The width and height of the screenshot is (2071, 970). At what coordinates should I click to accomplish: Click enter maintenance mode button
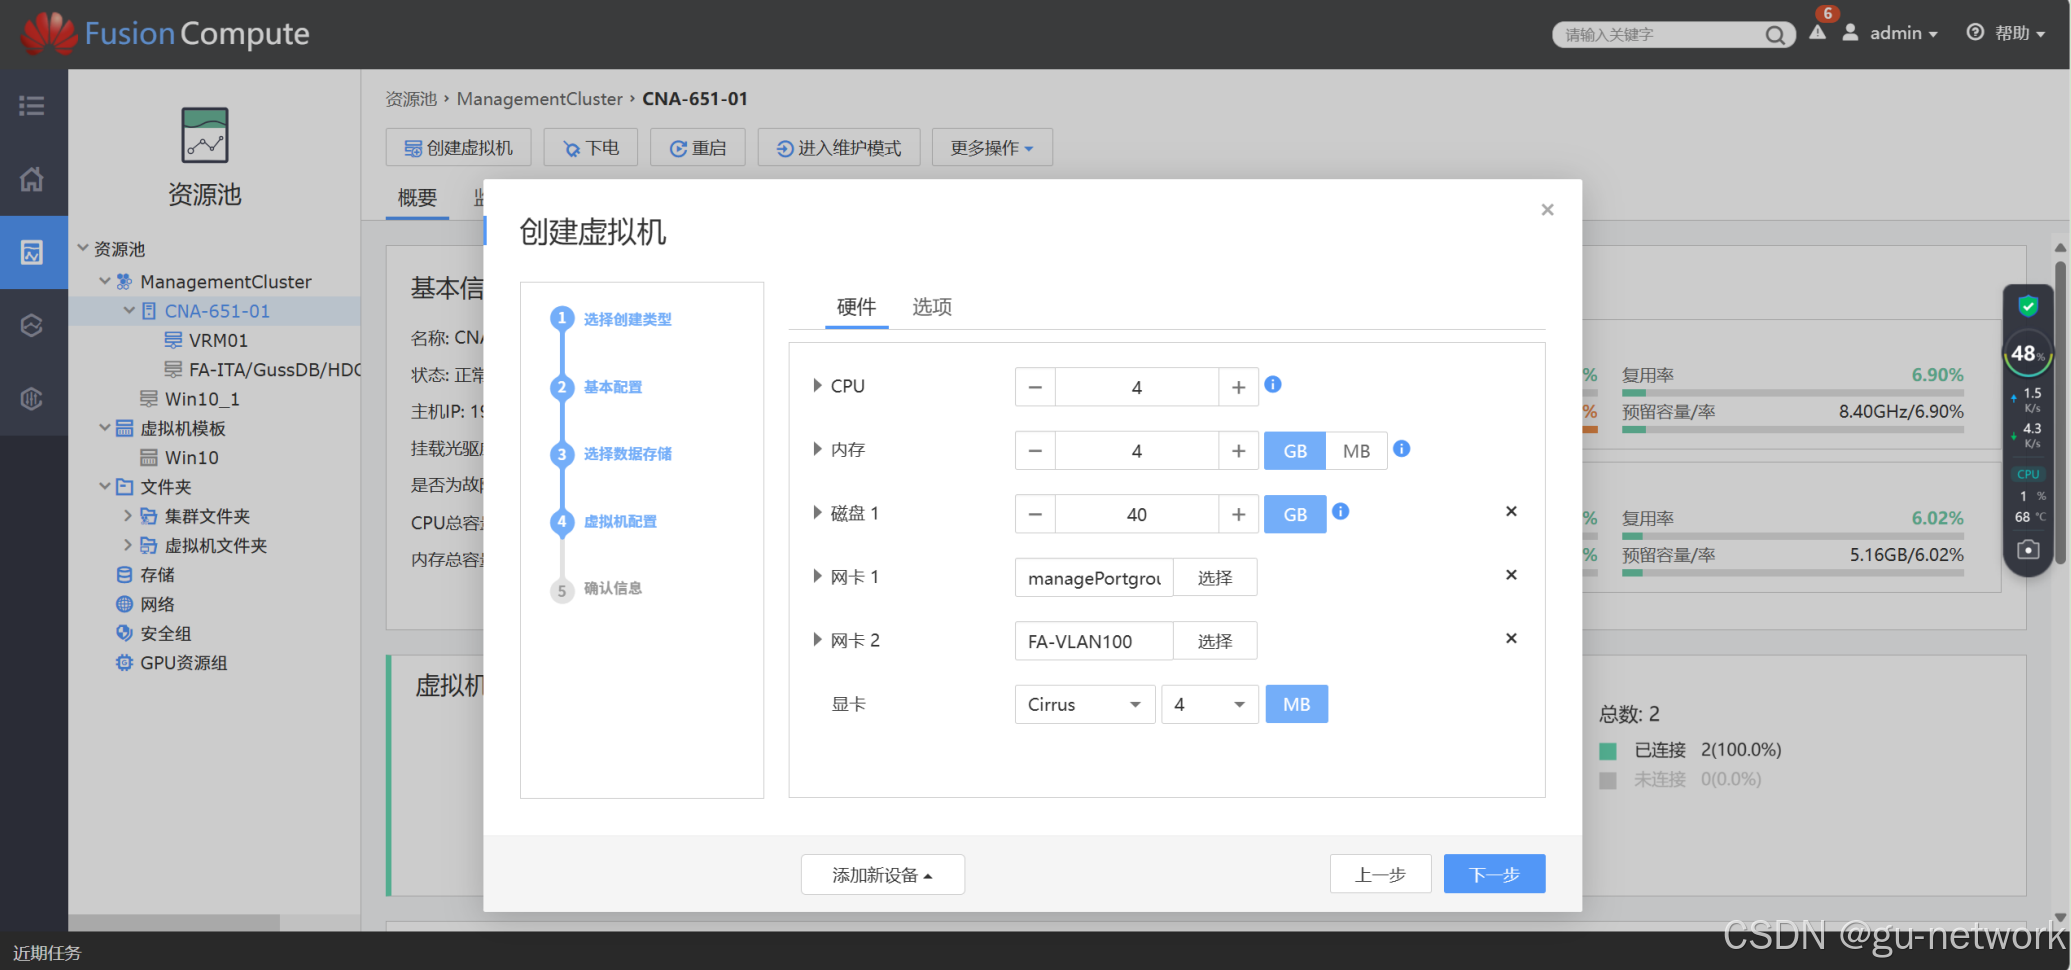(838, 148)
